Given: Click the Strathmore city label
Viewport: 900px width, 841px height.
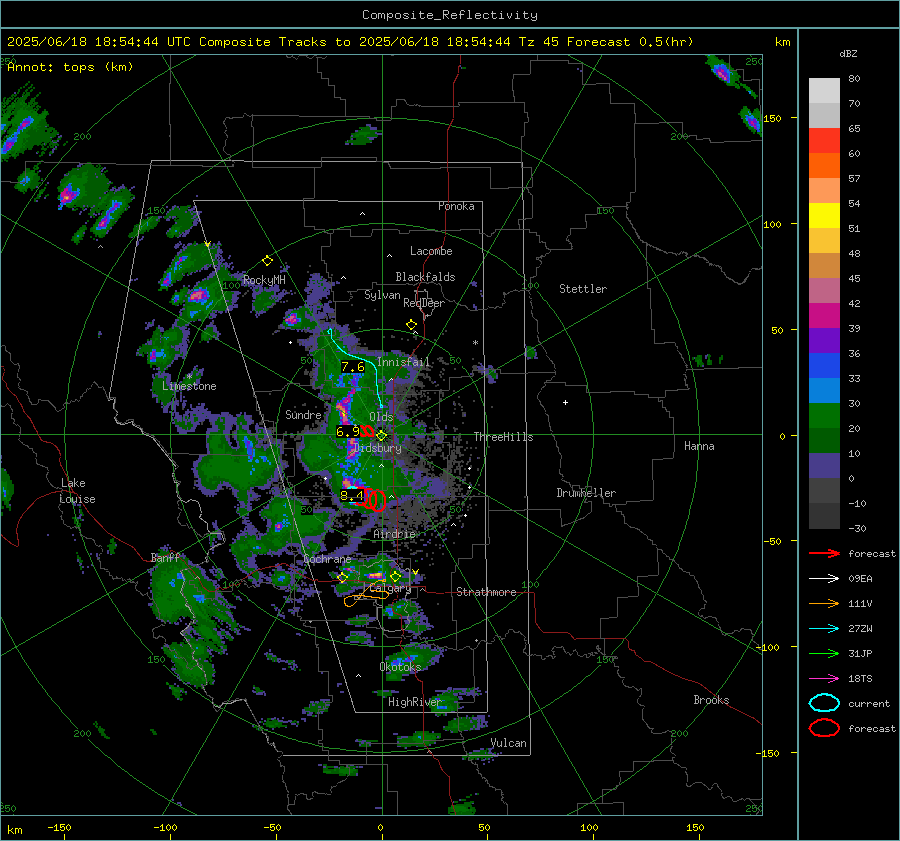Looking at the screenshot, I should 486,592.
